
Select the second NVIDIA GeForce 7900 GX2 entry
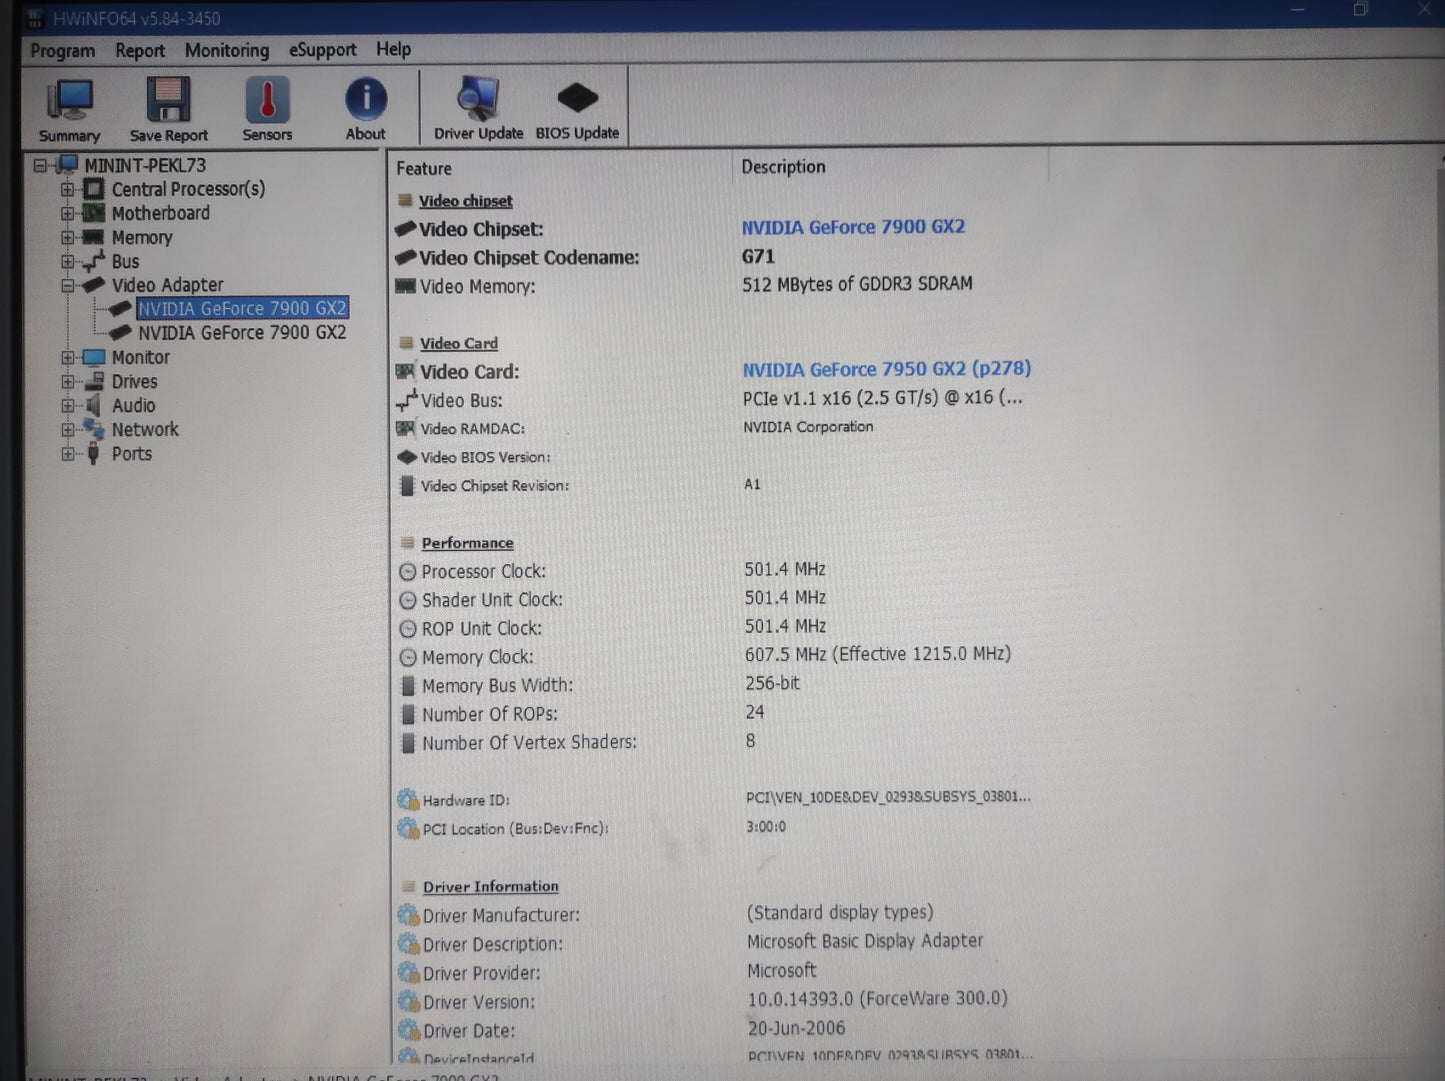[x=241, y=332]
